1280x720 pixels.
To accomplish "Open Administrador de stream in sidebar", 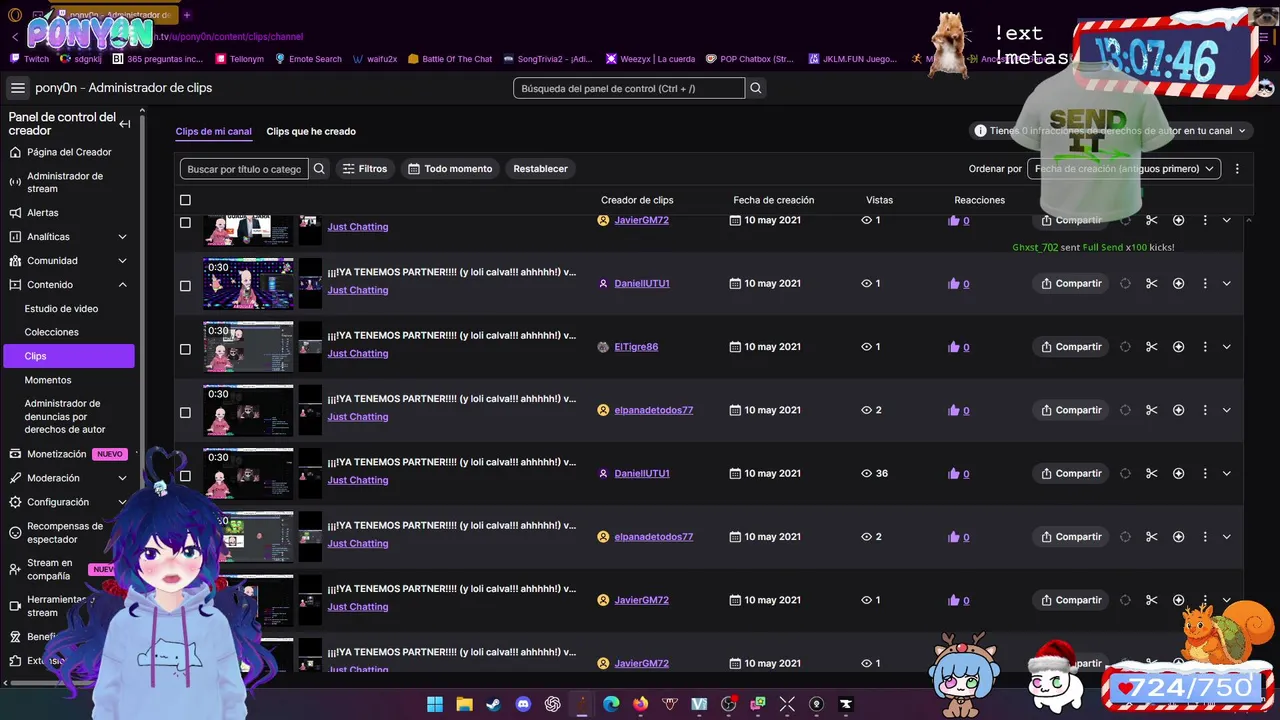I will pyautogui.click(x=65, y=182).
